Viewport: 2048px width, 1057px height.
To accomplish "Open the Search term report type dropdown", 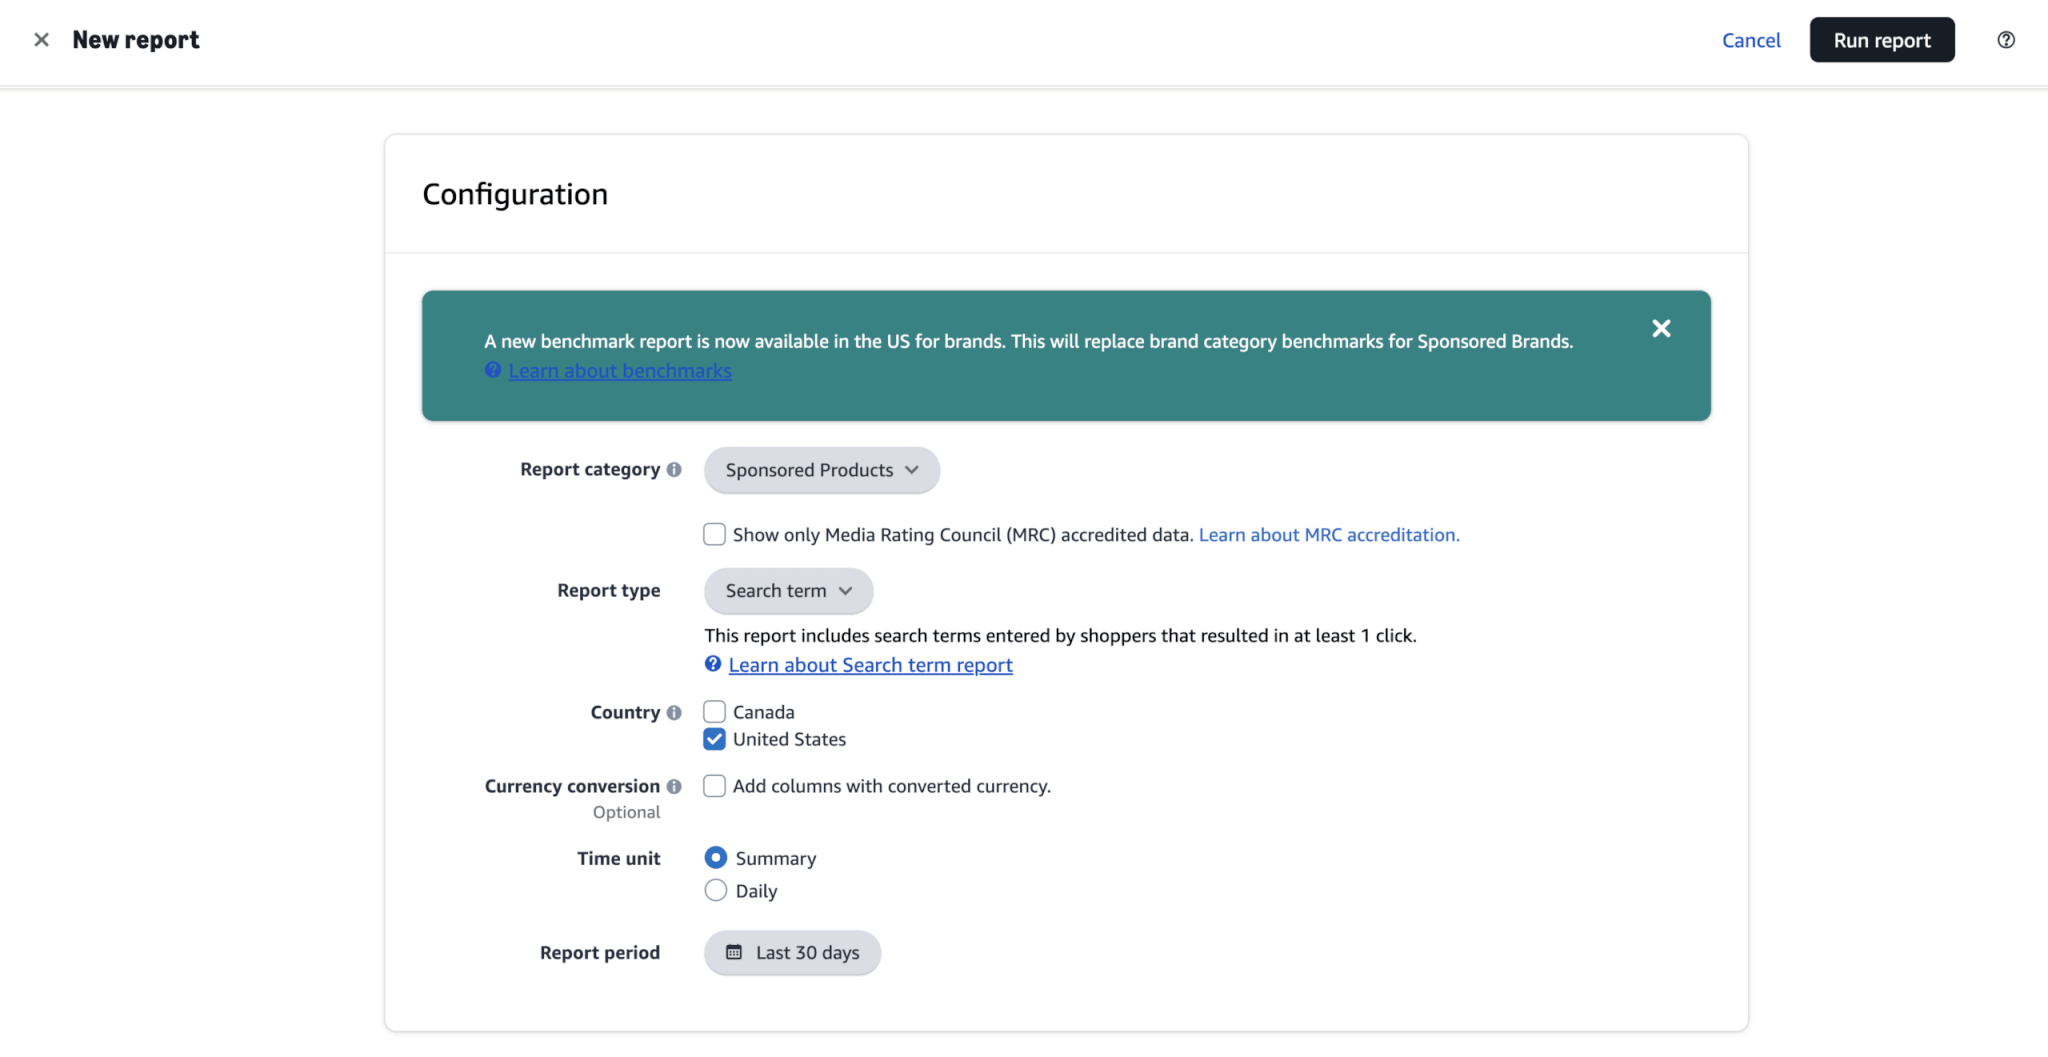I will [788, 591].
